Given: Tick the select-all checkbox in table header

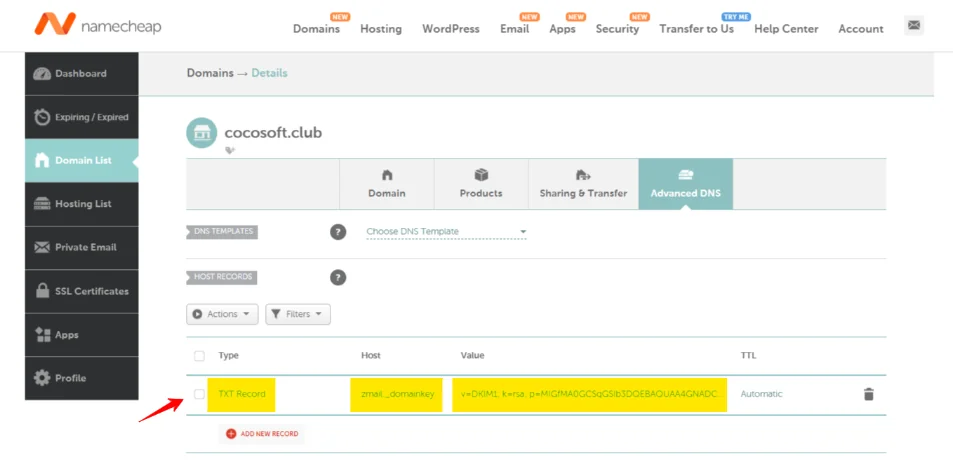Looking at the screenshot, I should tap(199, 356).
